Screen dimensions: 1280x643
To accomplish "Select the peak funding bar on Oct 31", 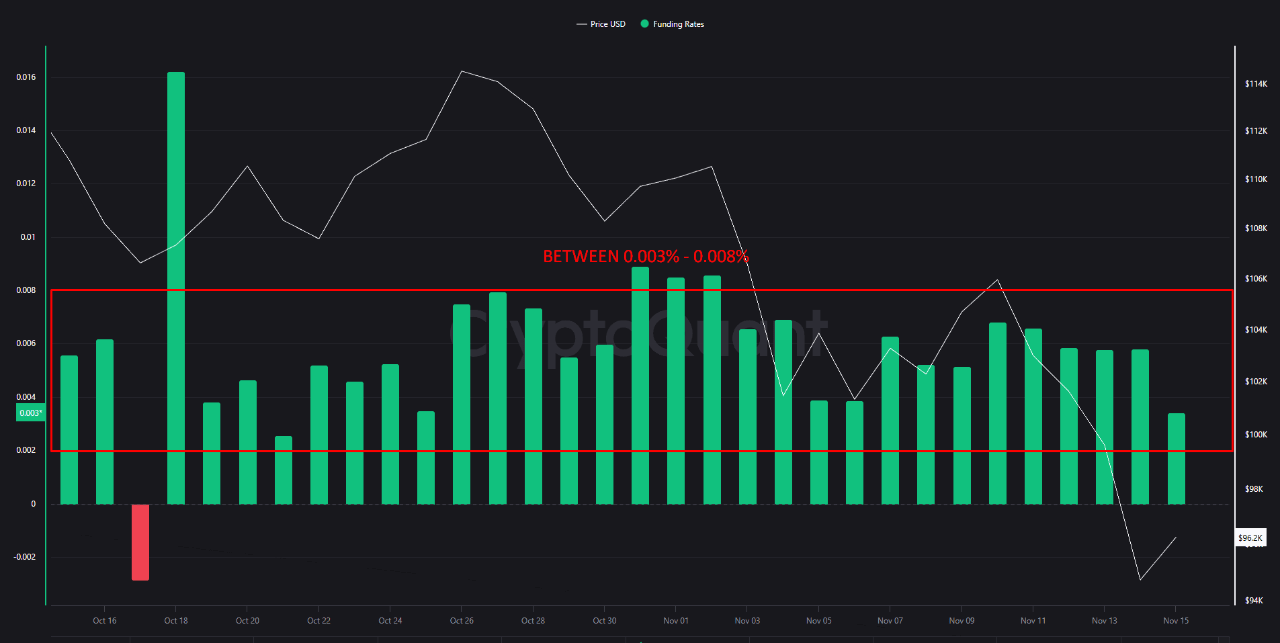I will click(639, 380).
